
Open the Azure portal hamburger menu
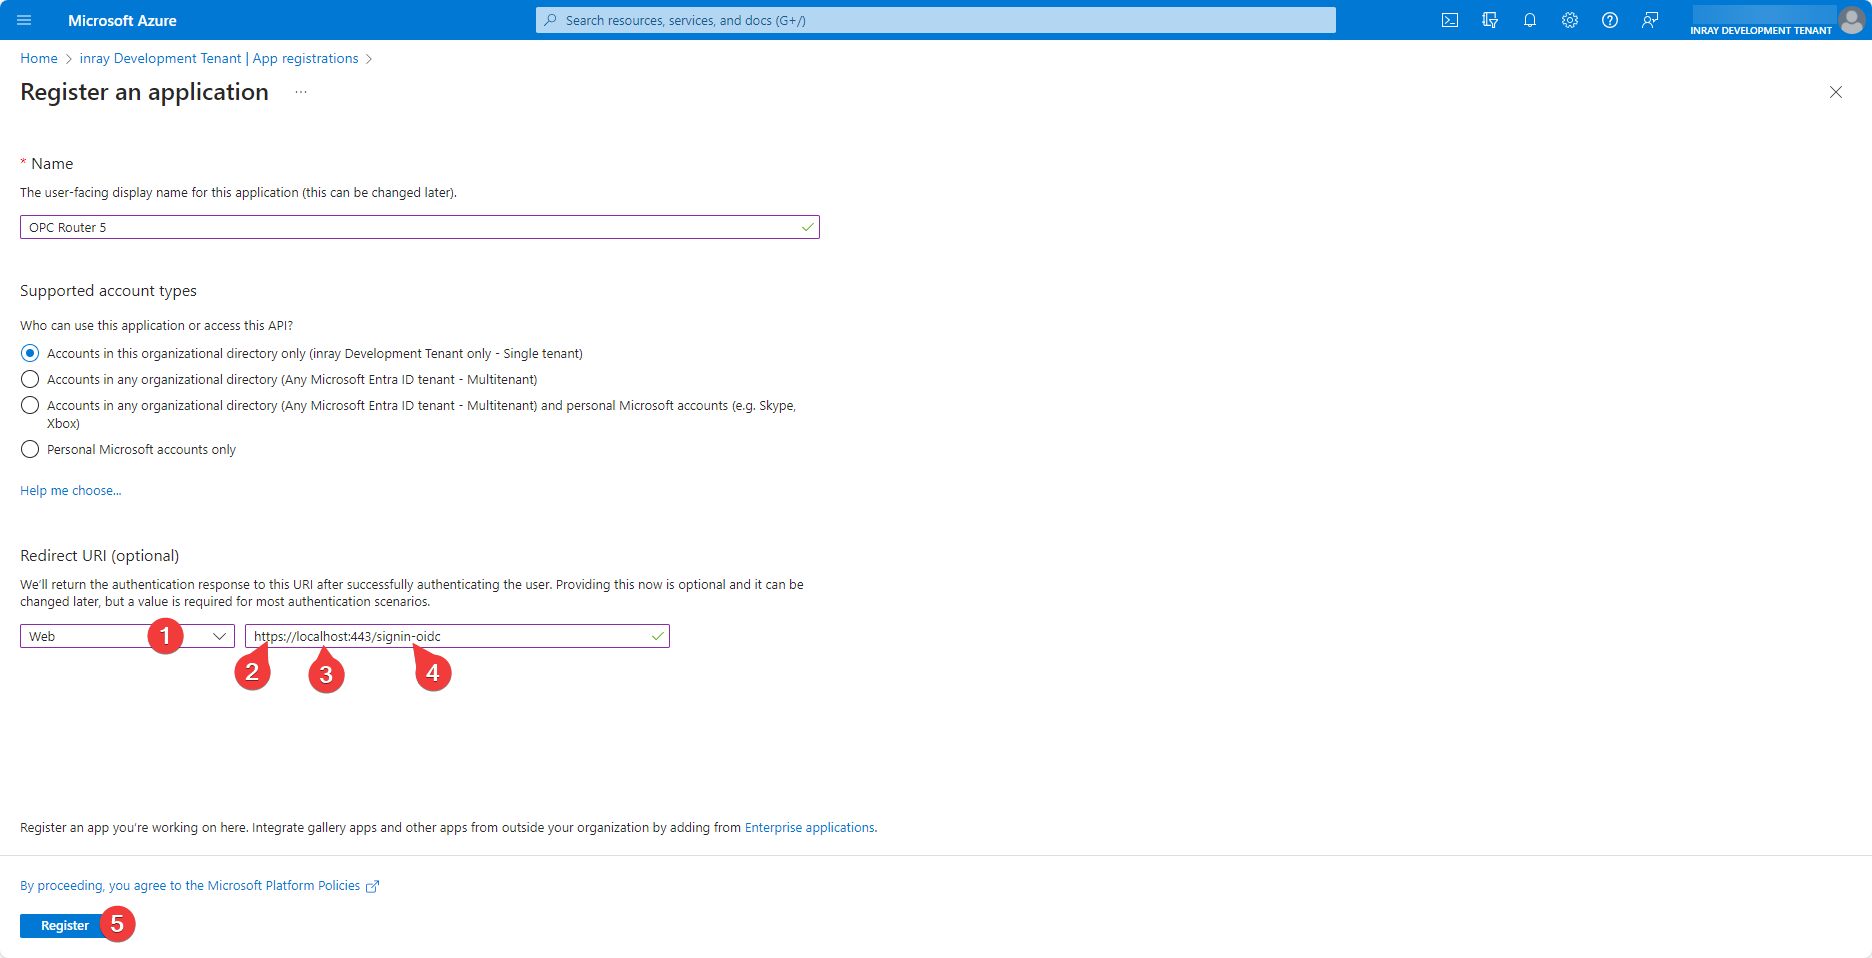[24, 20]
